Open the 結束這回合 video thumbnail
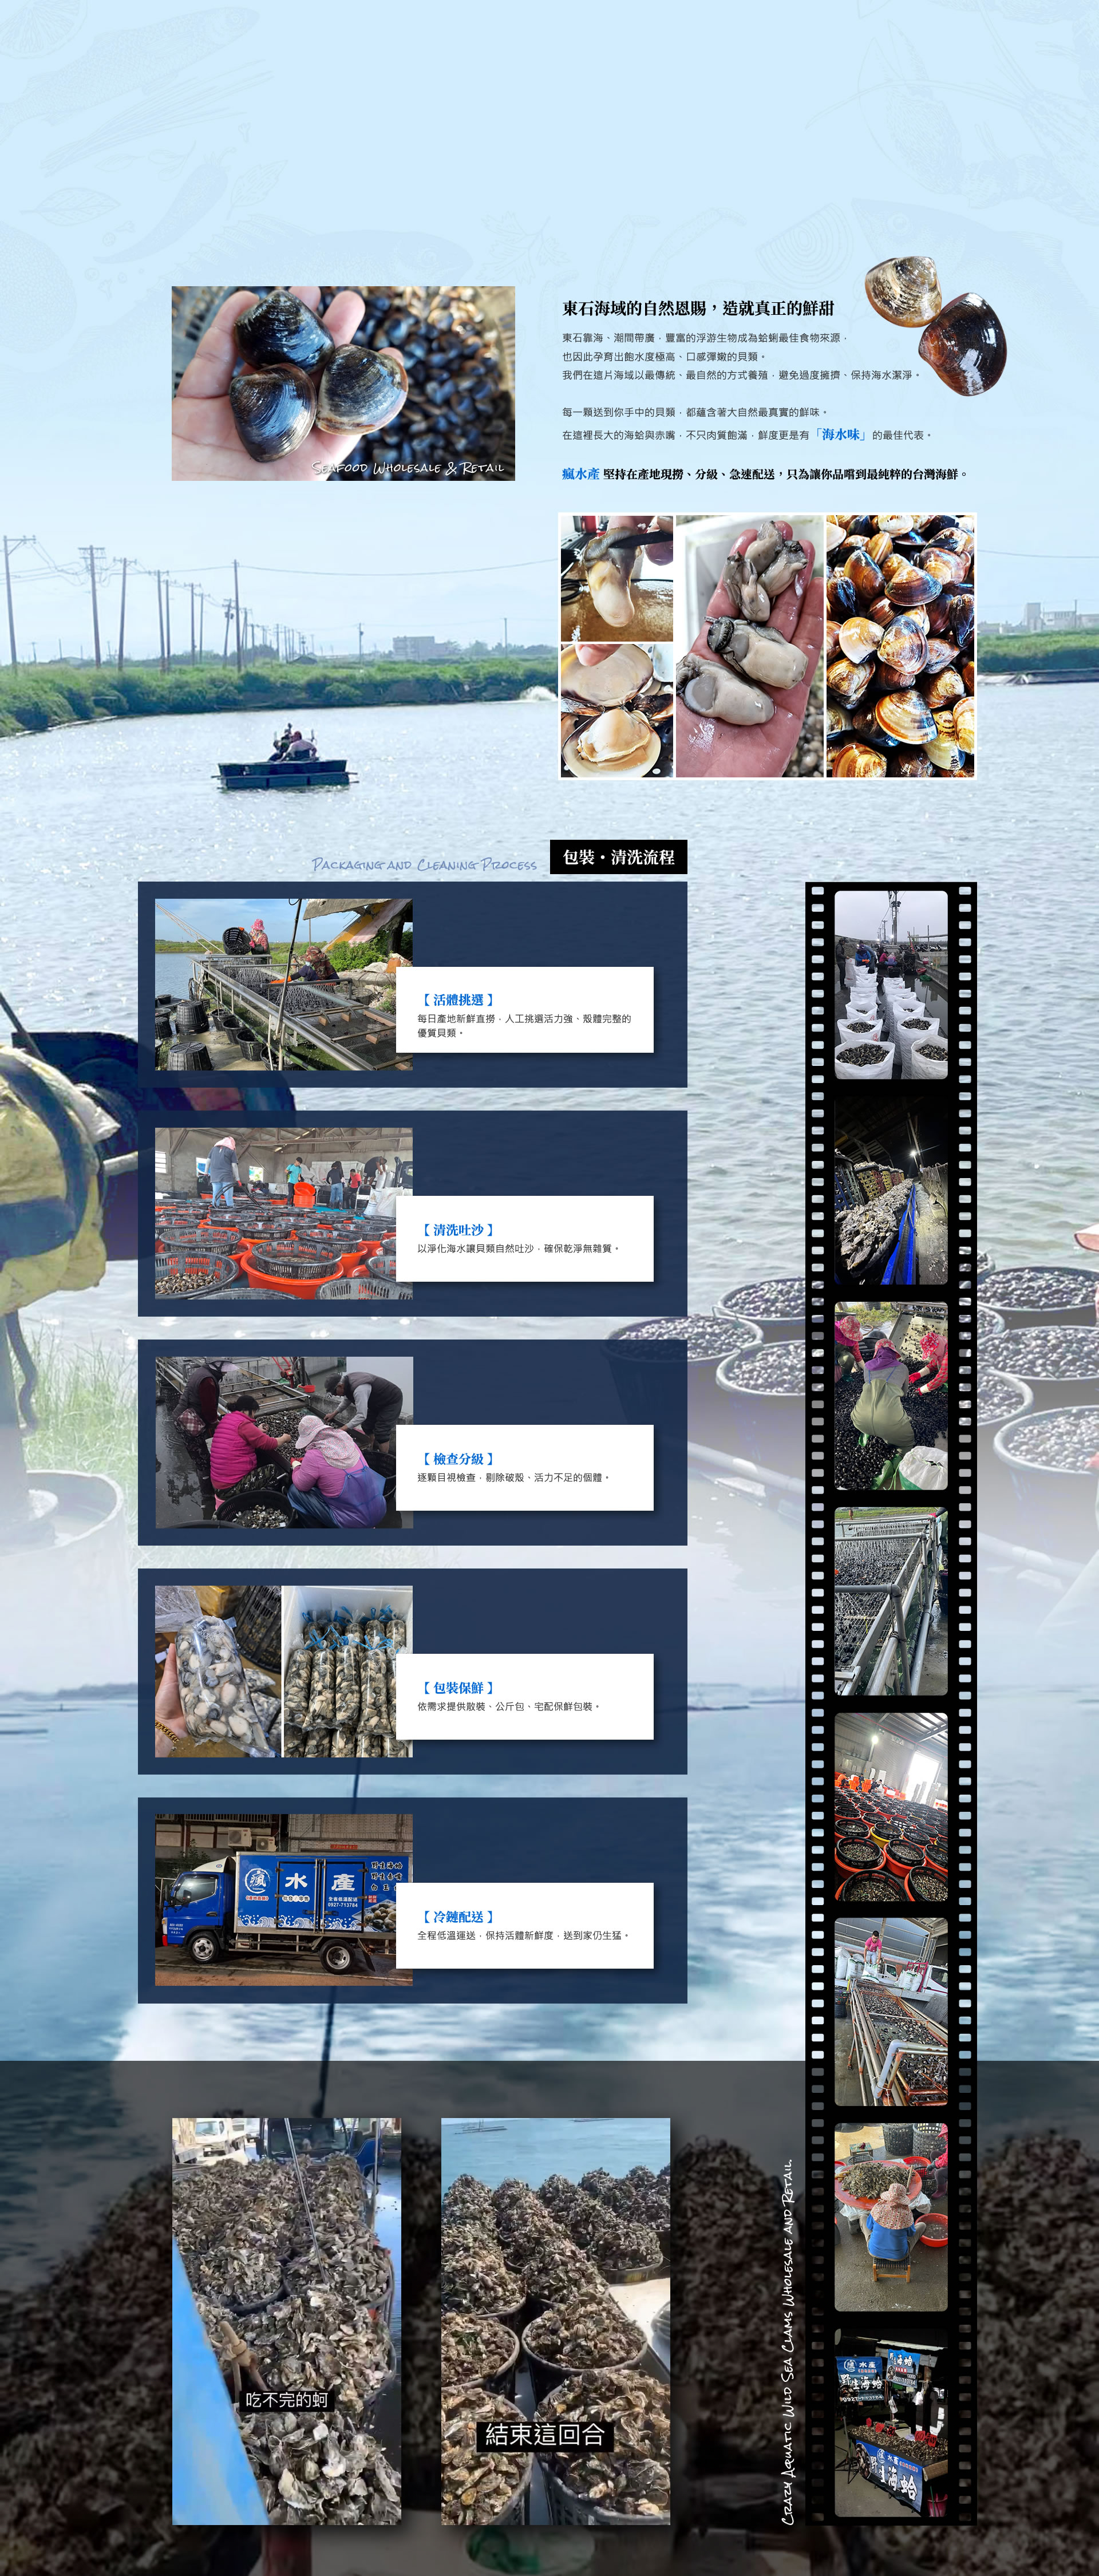This screenshot has width=1099, height=2576. tap(555, 2320)
